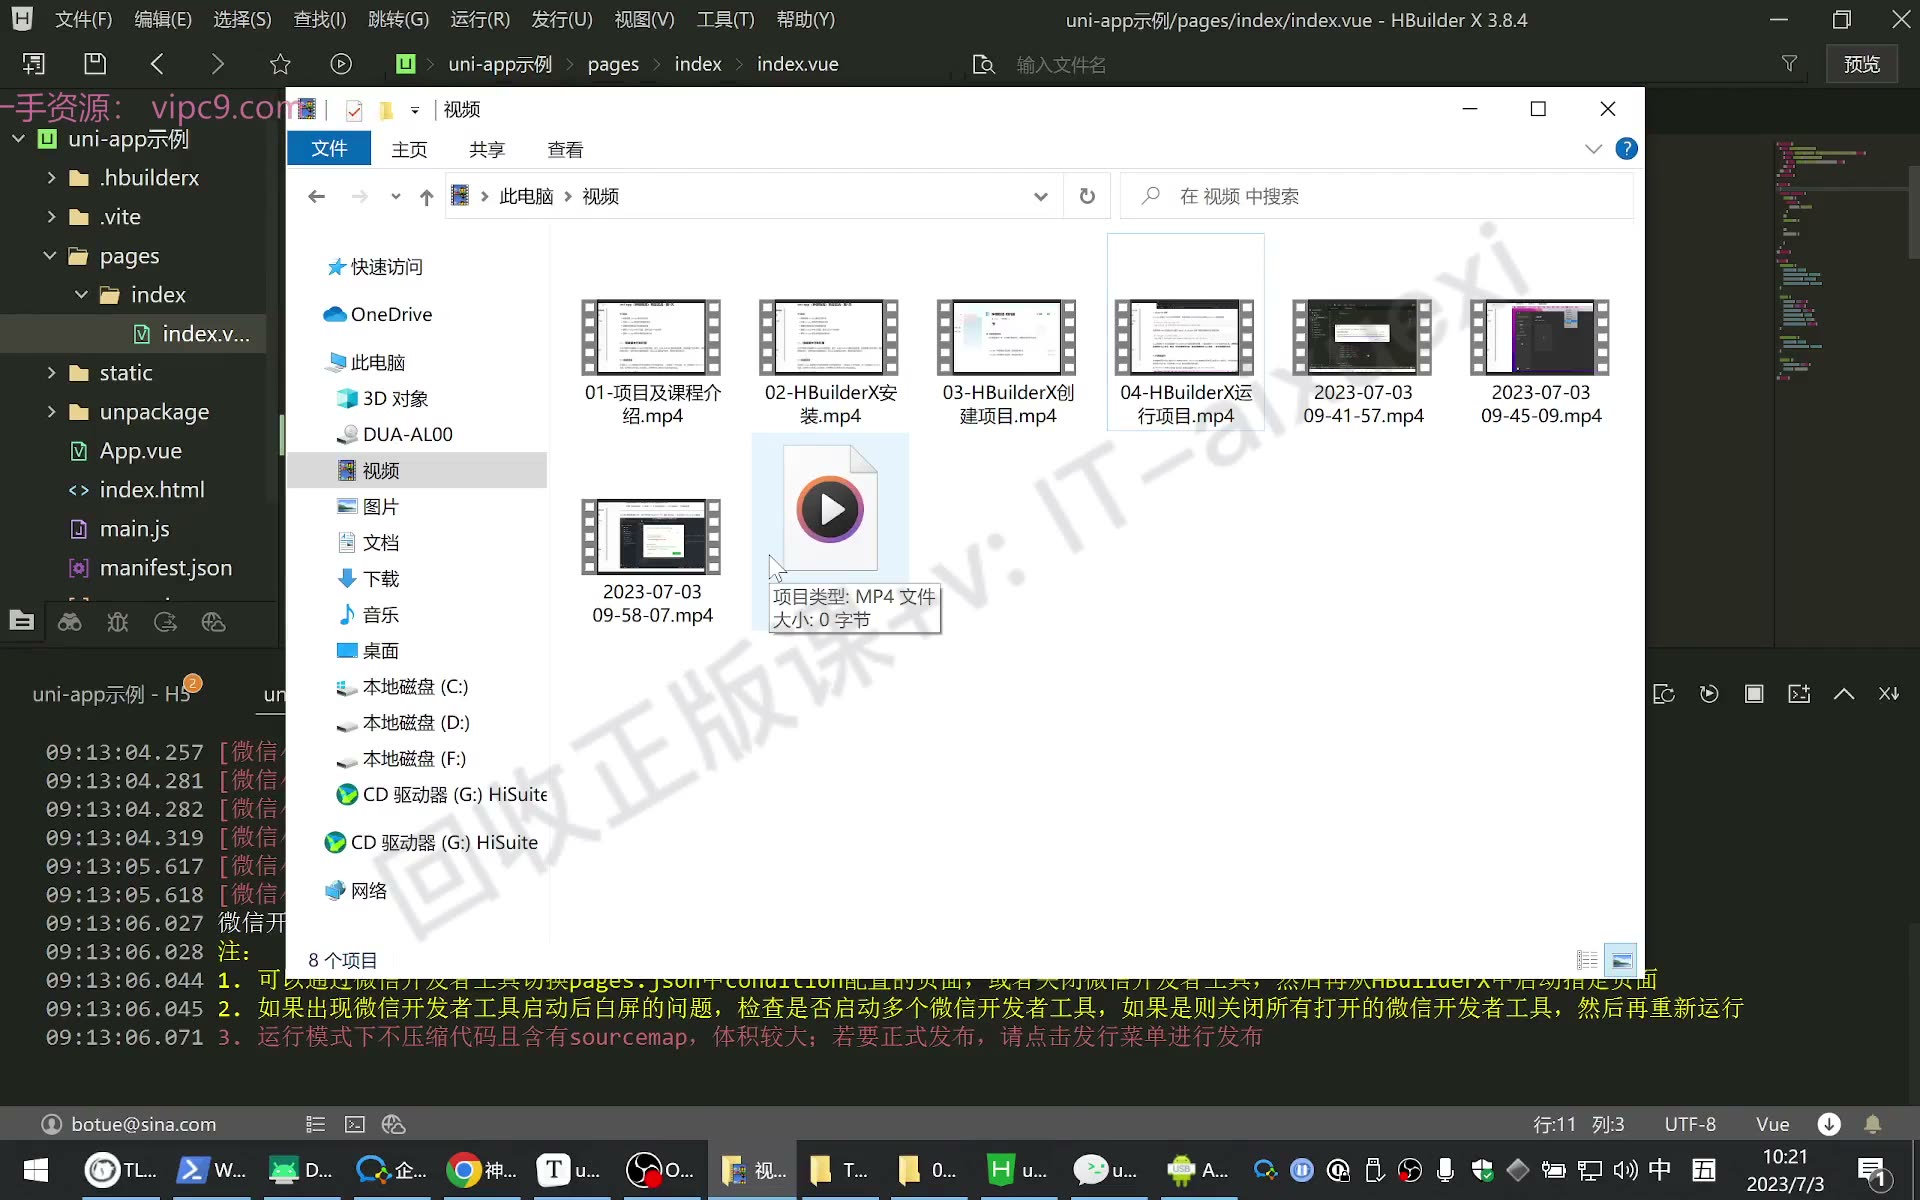Click the HBuilder save file icon
The width and height of the screenshot is (1920, 1200).
pos(95,64)
